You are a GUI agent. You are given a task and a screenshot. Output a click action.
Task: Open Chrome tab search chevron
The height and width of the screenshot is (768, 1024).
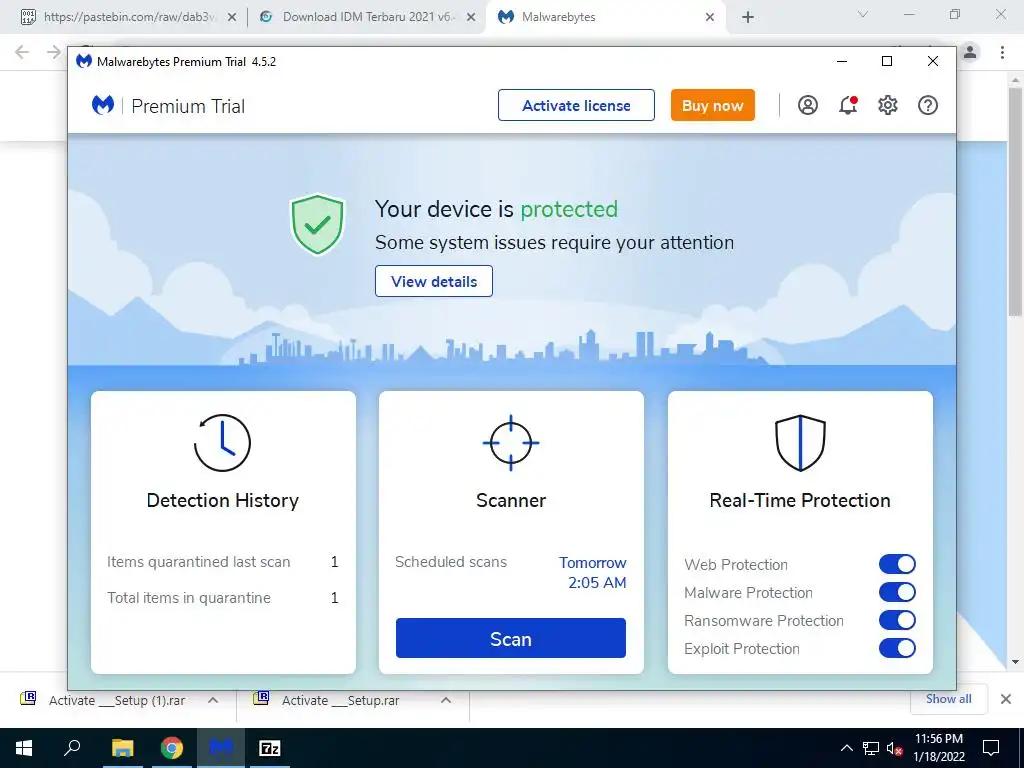(863, 14)
